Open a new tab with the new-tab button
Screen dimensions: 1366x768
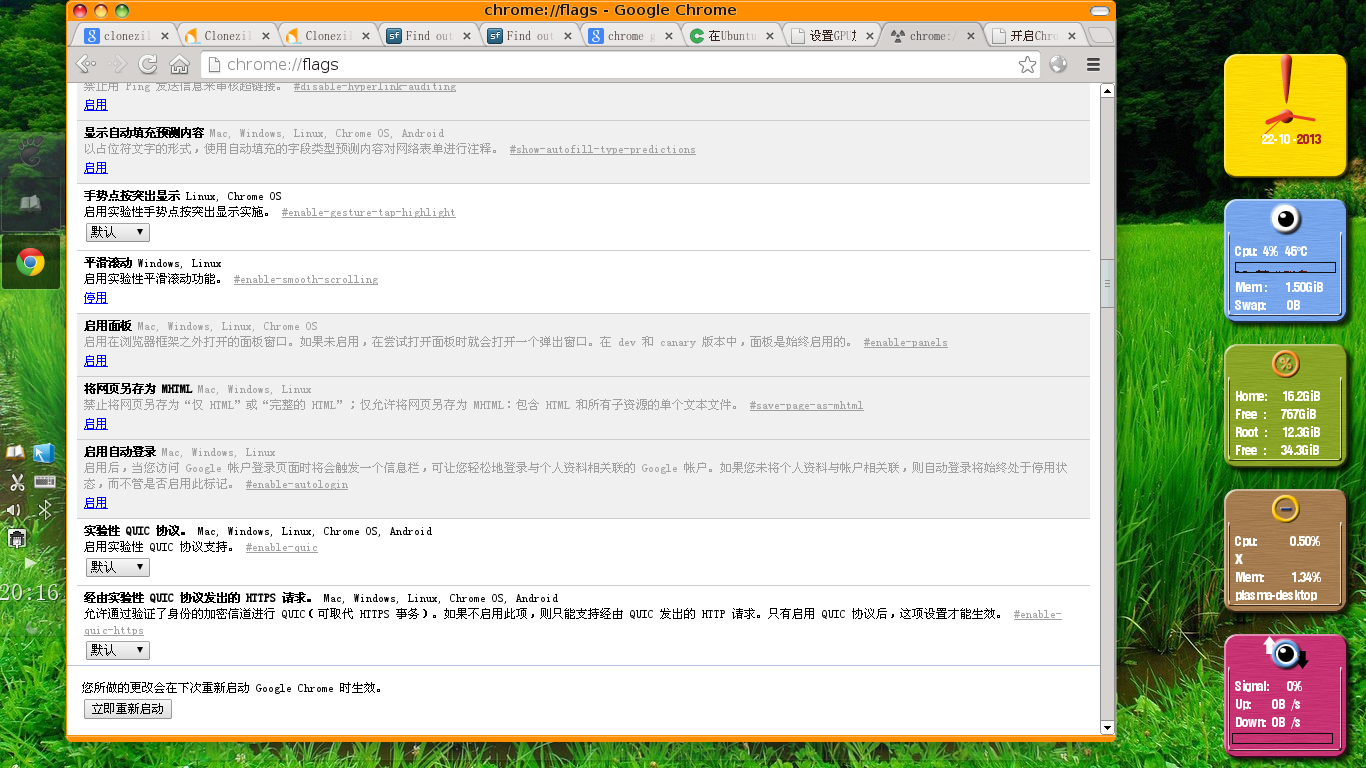1100,36
